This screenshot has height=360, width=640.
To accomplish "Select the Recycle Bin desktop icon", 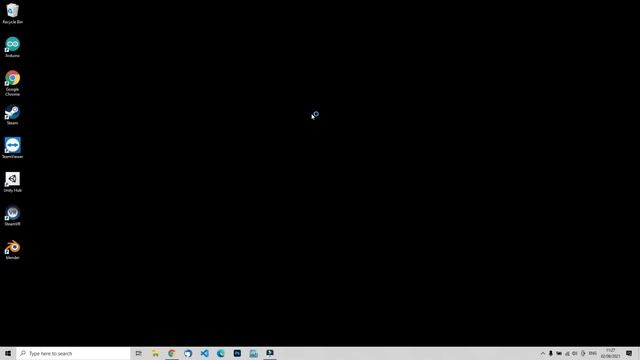I will point(12,13).
